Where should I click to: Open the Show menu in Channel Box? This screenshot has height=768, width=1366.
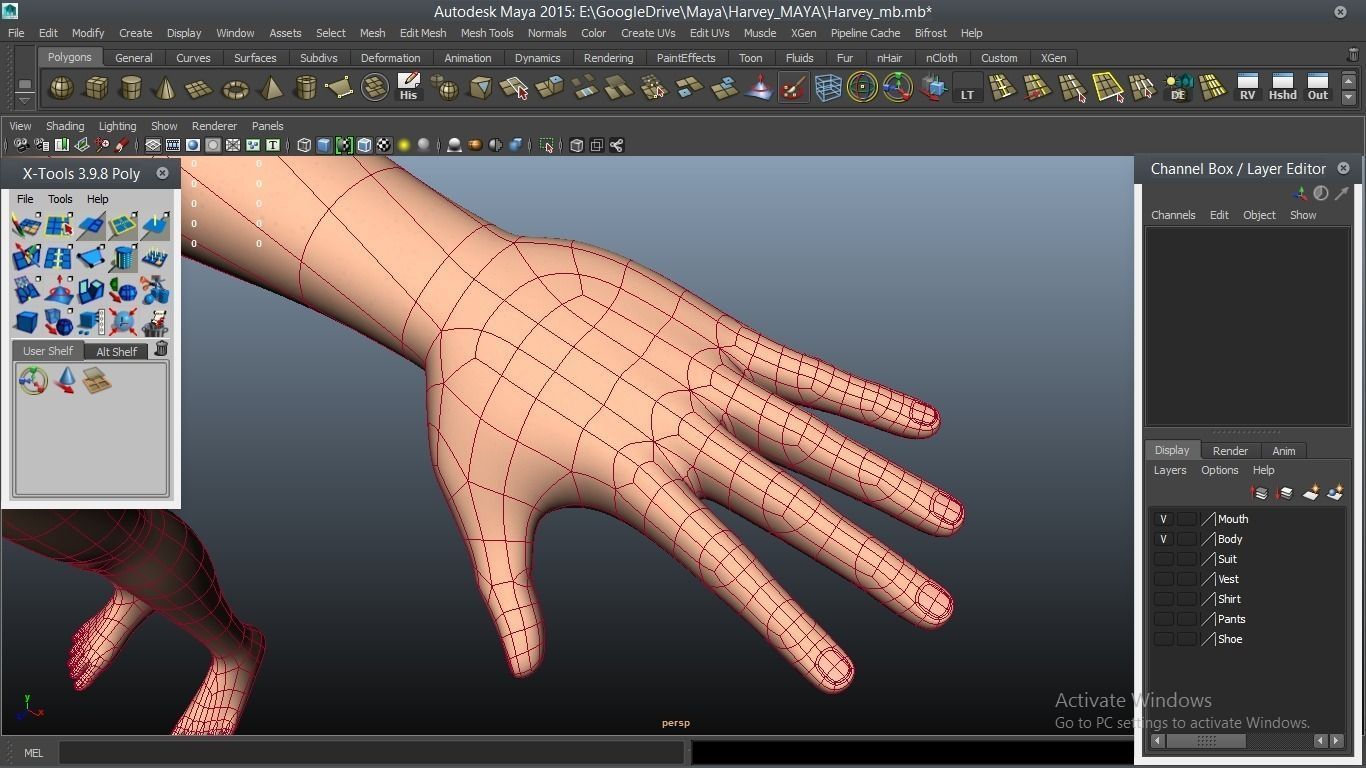(x=1303, y=215)
